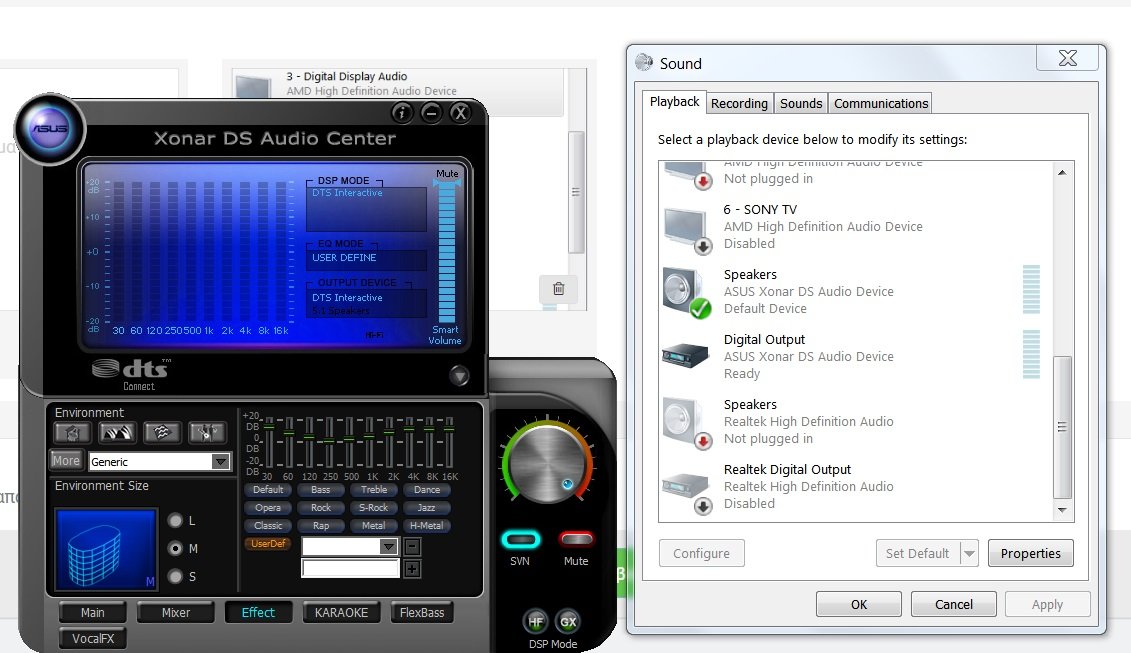Select the Bathroom environment icon

tap(72, 432)
